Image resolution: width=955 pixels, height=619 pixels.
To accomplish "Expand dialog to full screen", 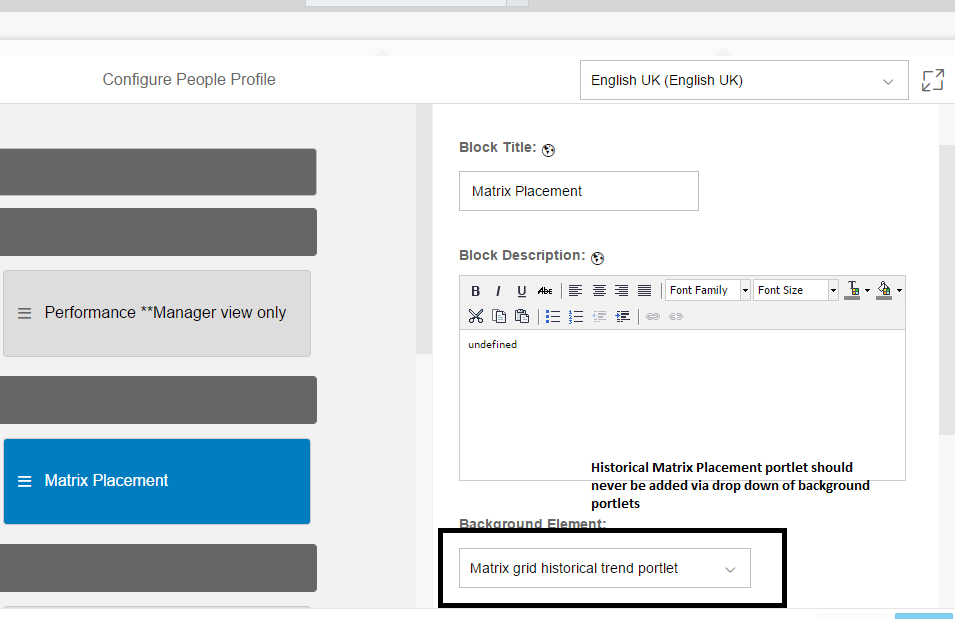I will (932, 80).
